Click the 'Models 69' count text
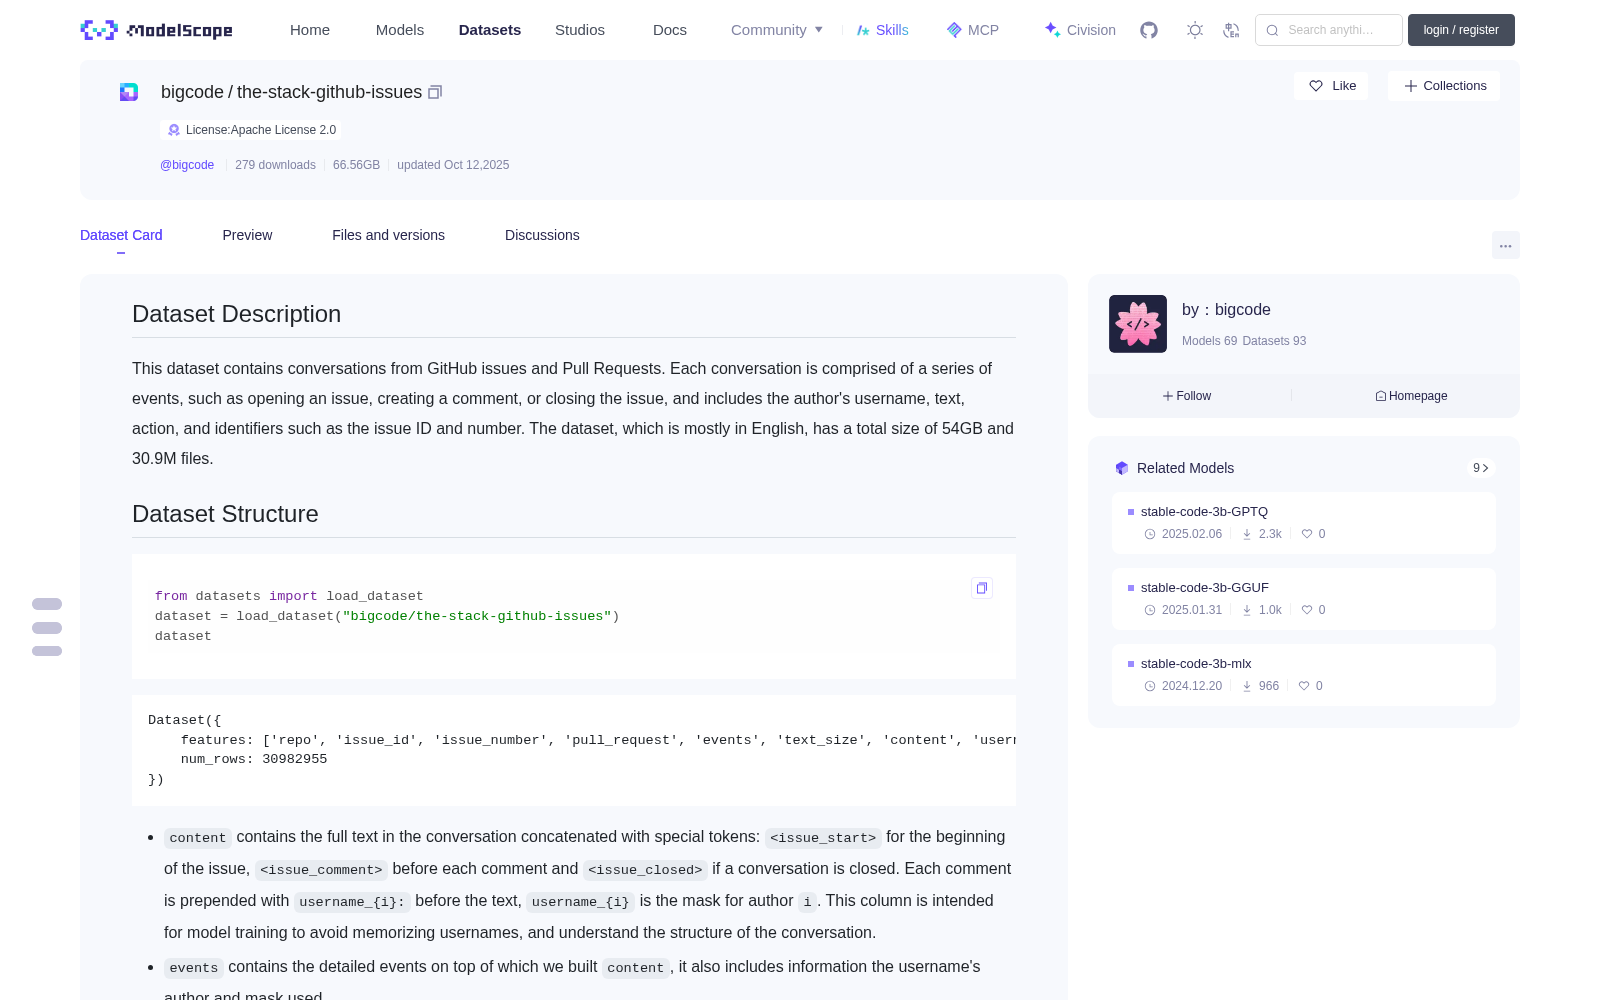Image resolution: width=1600 pixels, height=1000 pixels. coord(1209,341)
